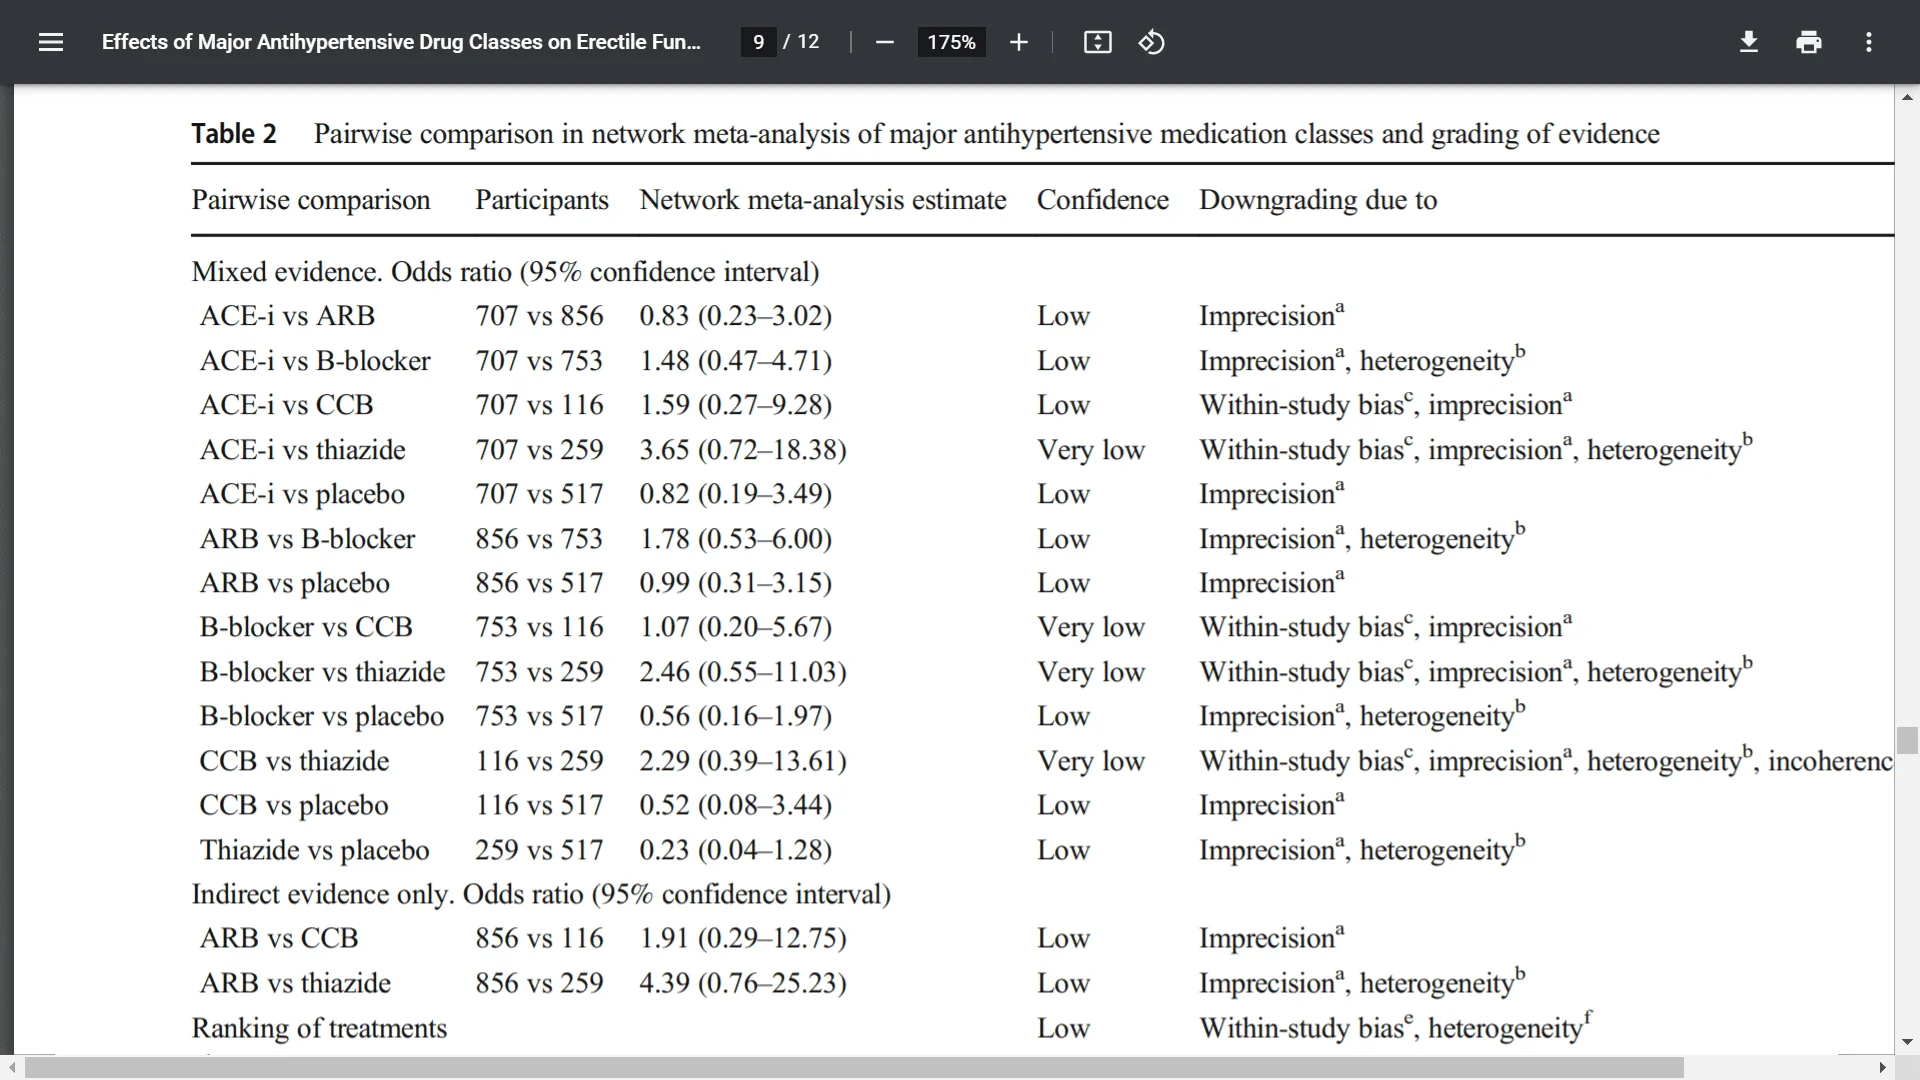The image size is (1920, 1080).
Task: Click estimate '4.39 (0.76–25.23)'
Action: click(743, 983)
